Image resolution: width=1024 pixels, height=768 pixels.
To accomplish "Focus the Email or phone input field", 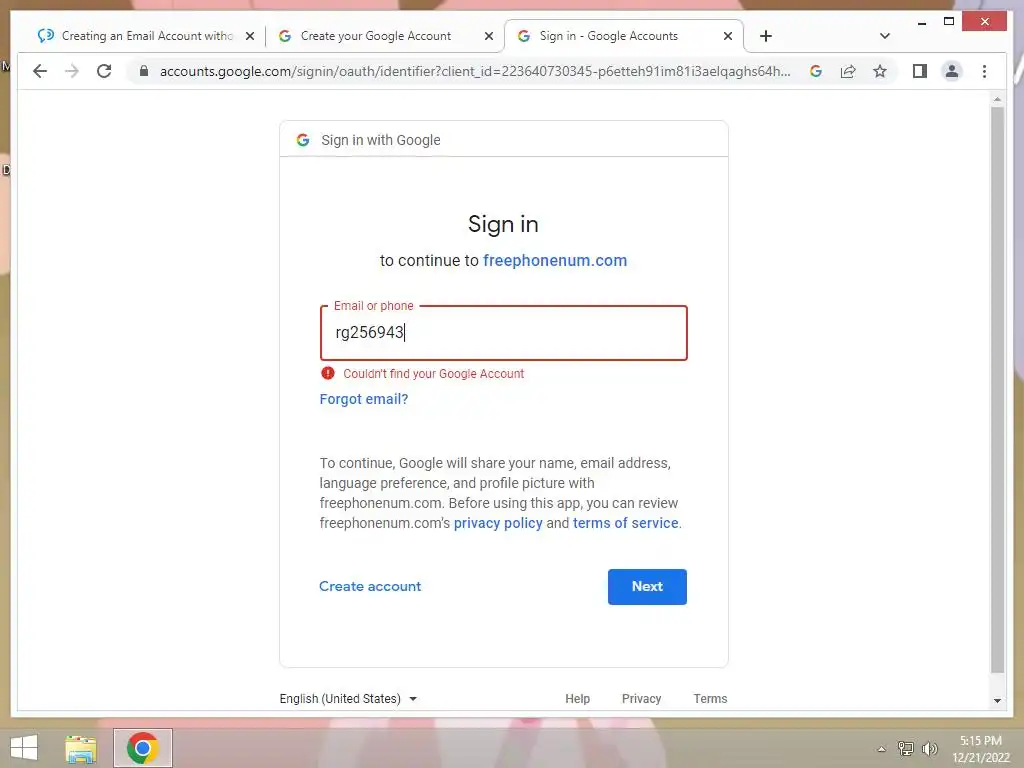I will pos(504,333).
